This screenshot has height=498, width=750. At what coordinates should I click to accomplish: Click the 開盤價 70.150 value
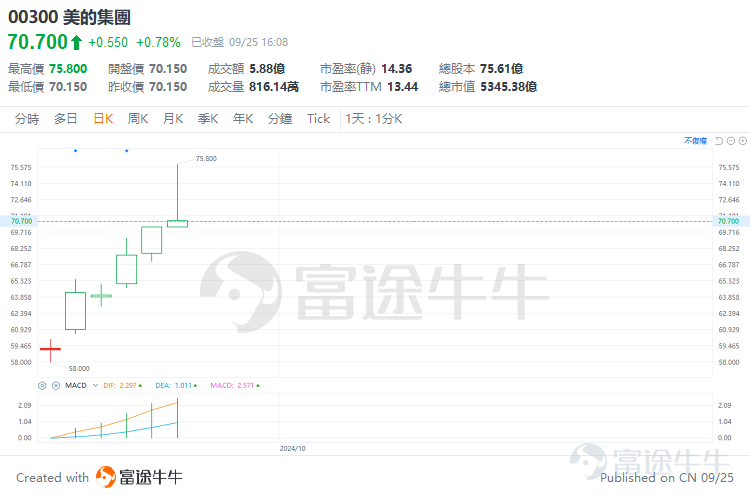coord(168,69)
